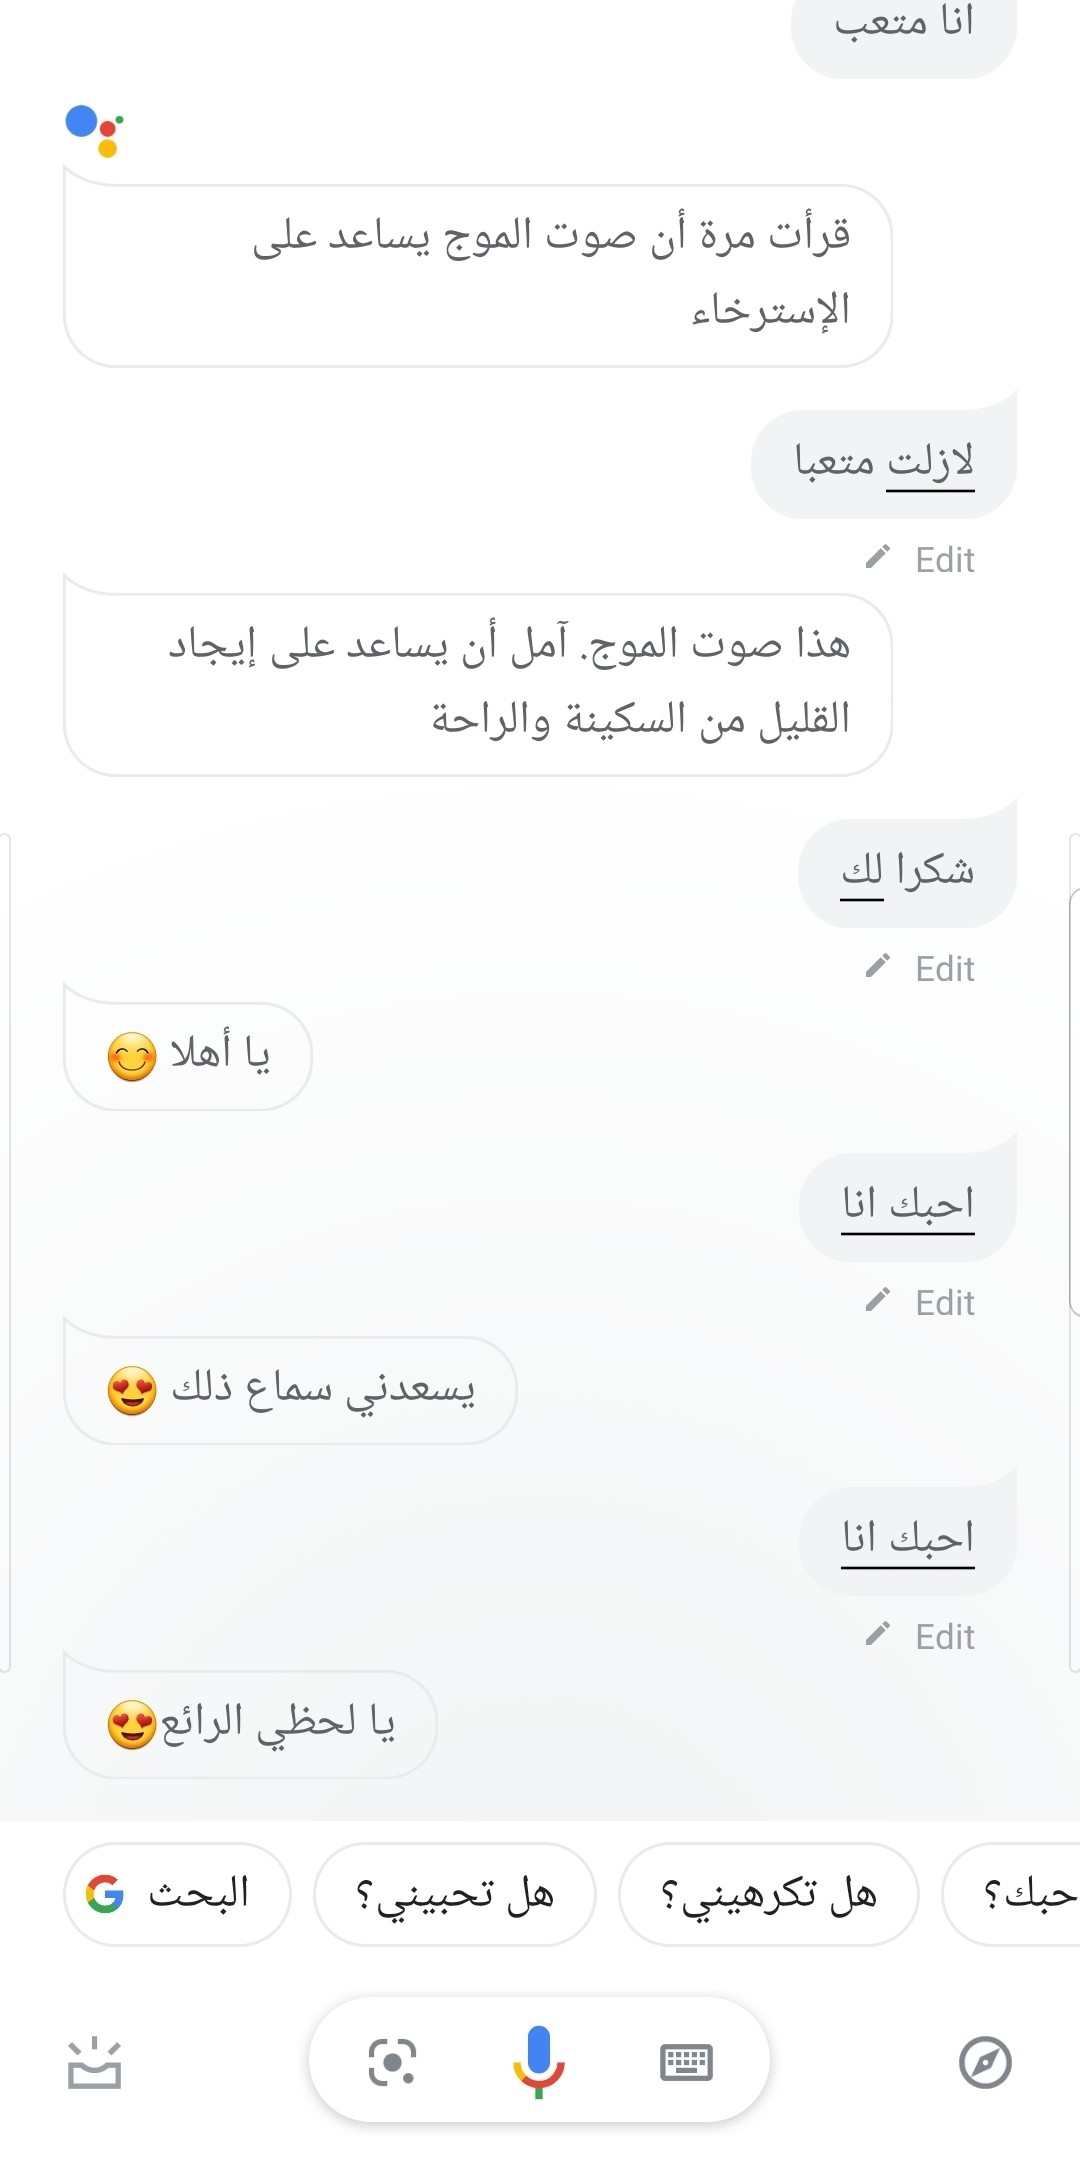Click Edit under last احبك انا message

pyautogui.click(x=944, y=1636)
